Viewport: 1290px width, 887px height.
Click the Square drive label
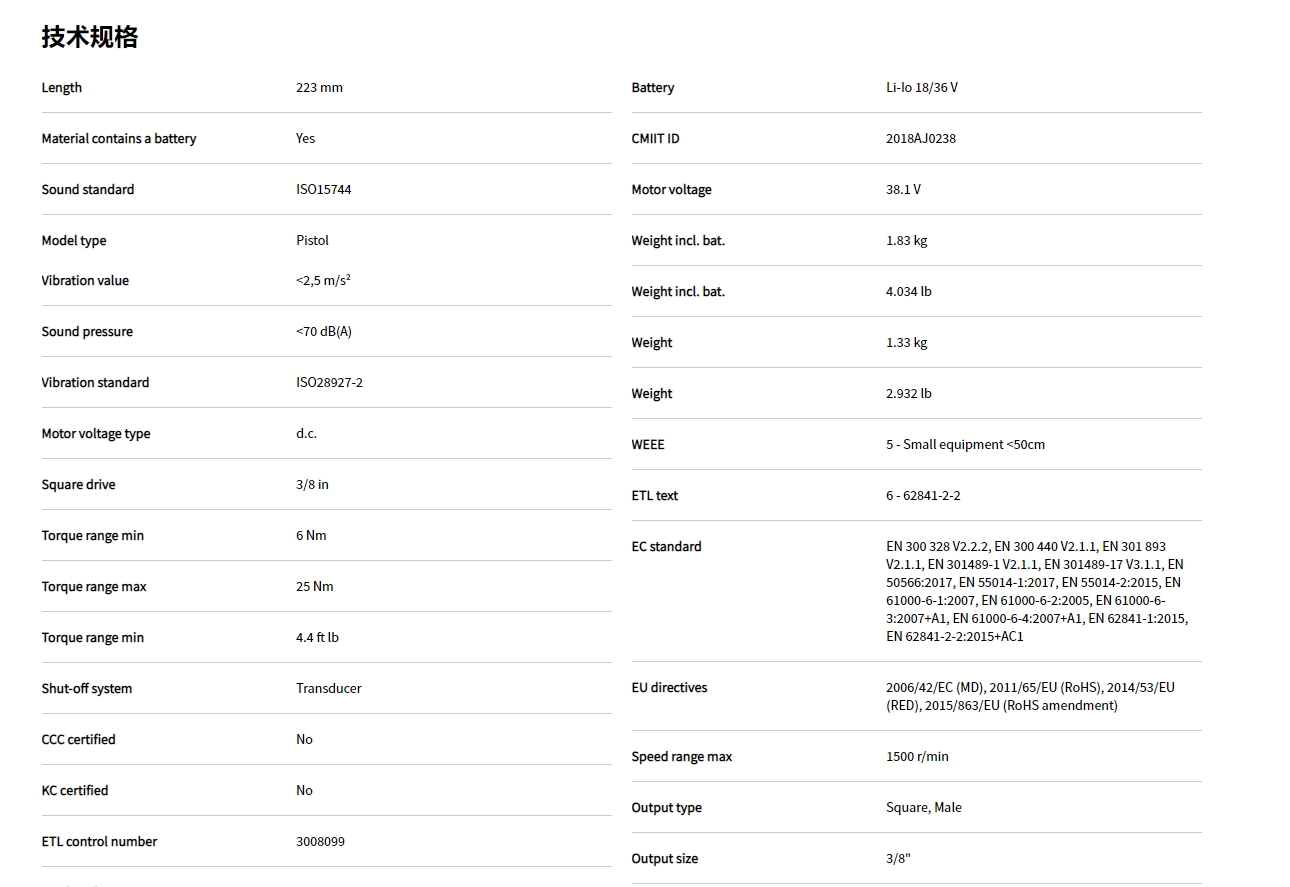click(78, 485)
